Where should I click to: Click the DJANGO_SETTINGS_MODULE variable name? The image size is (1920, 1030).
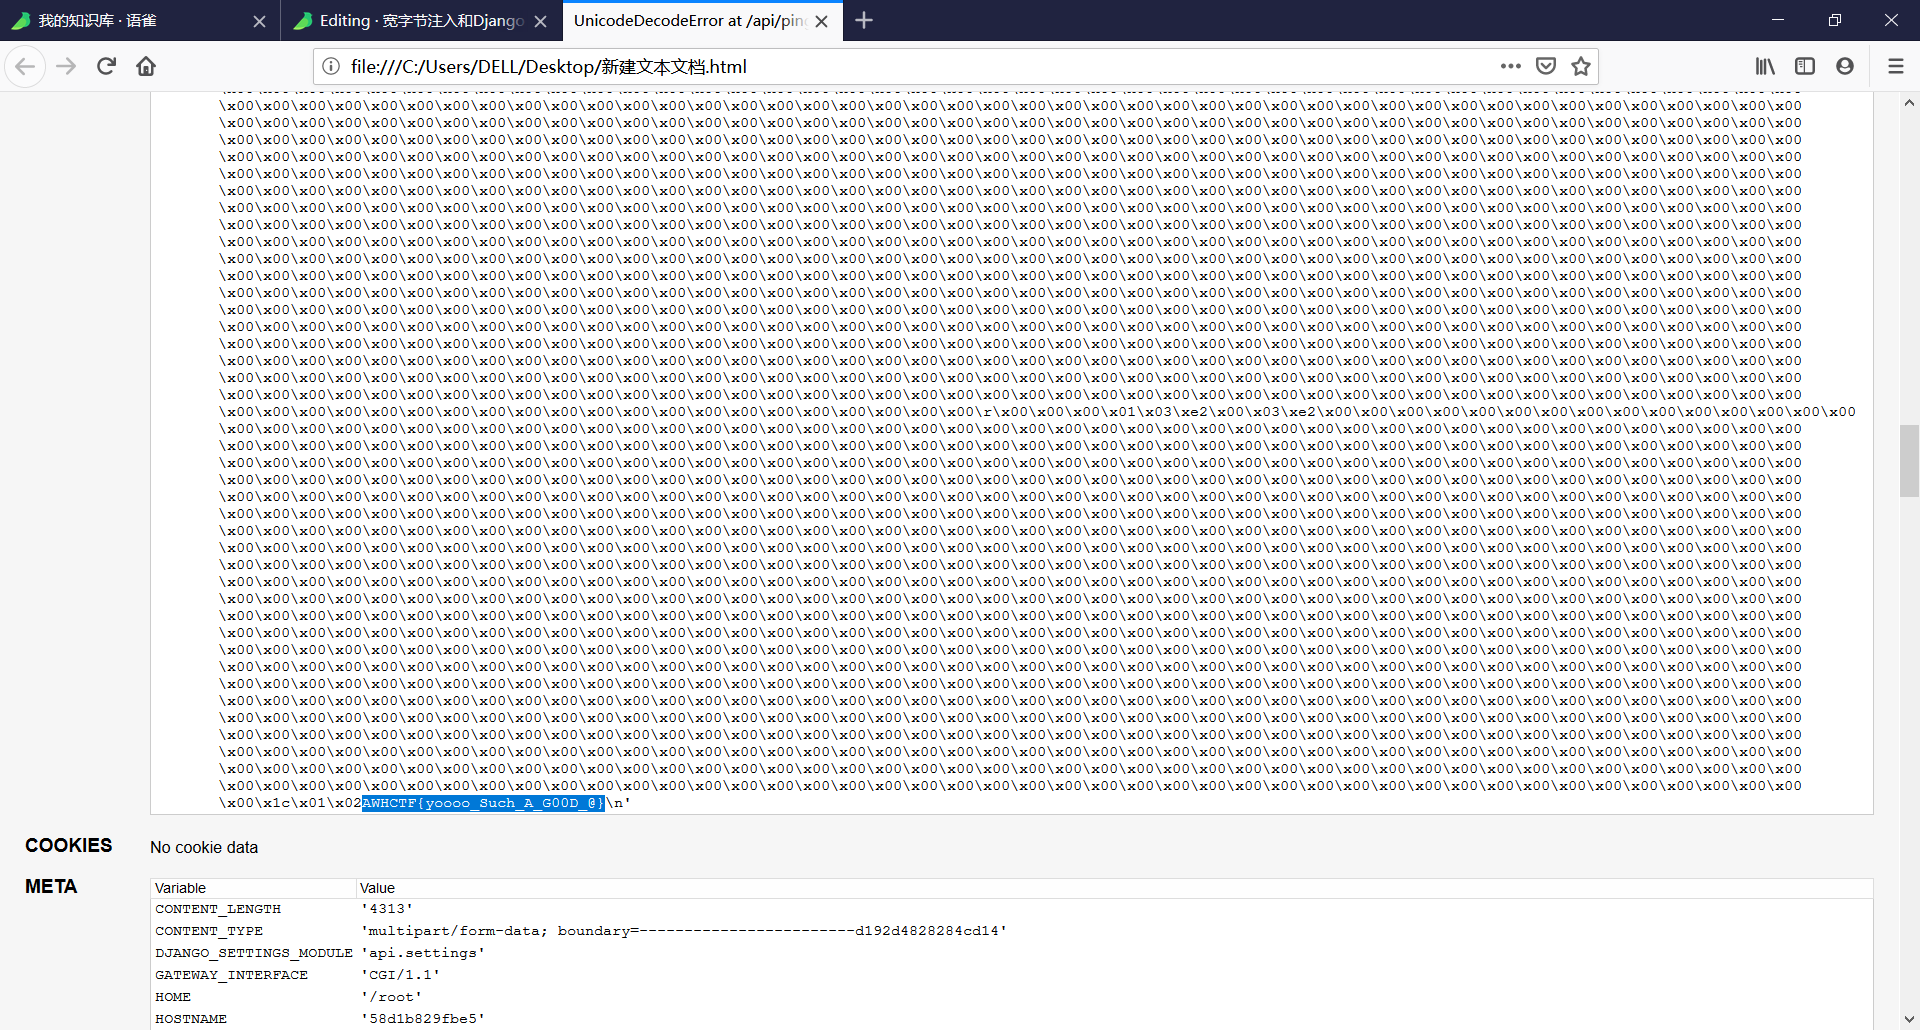254,953
